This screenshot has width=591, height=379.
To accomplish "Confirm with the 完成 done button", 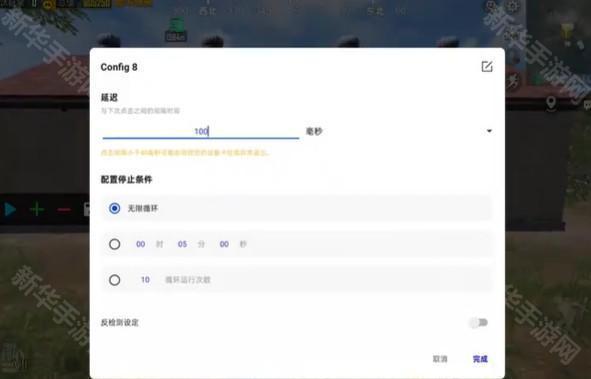I will pos(480,359).
